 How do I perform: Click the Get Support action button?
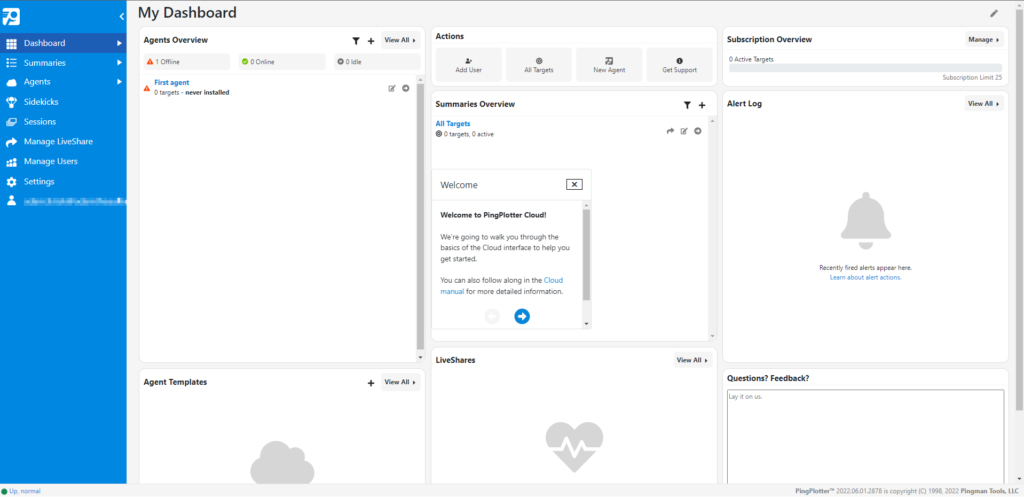pyautogui.click(x=679, y=65)
